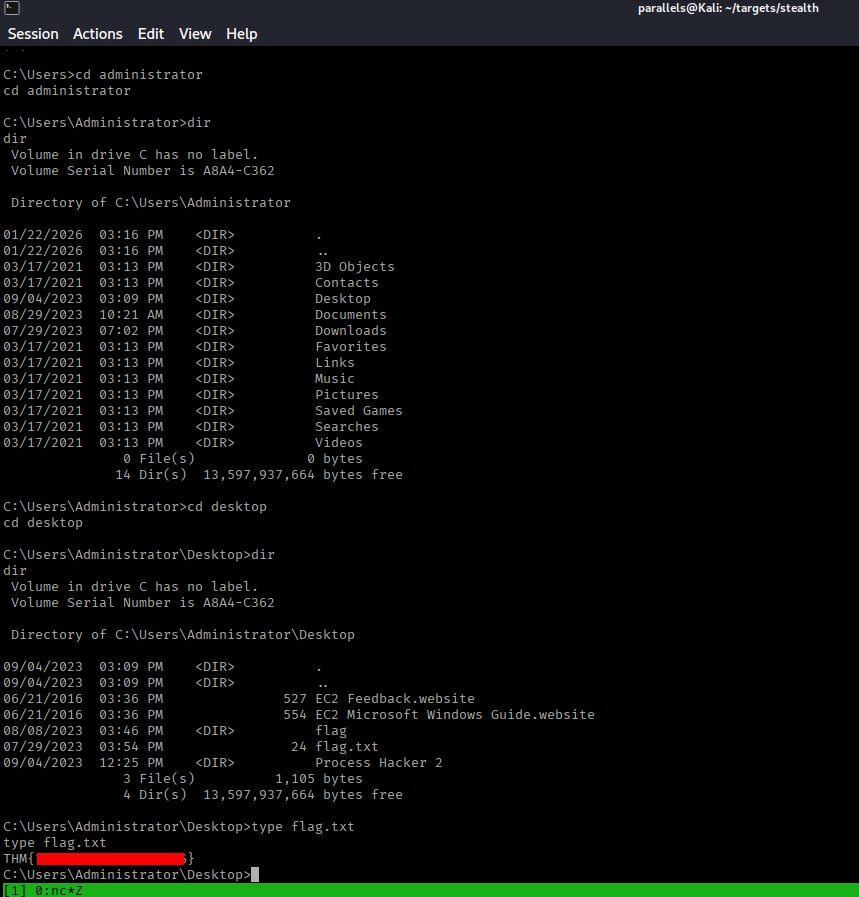The height and width of the screenshot is (897, 859).
Task: Click the Documents folder in Administrator listing
Action: click(x=350, y=315)
